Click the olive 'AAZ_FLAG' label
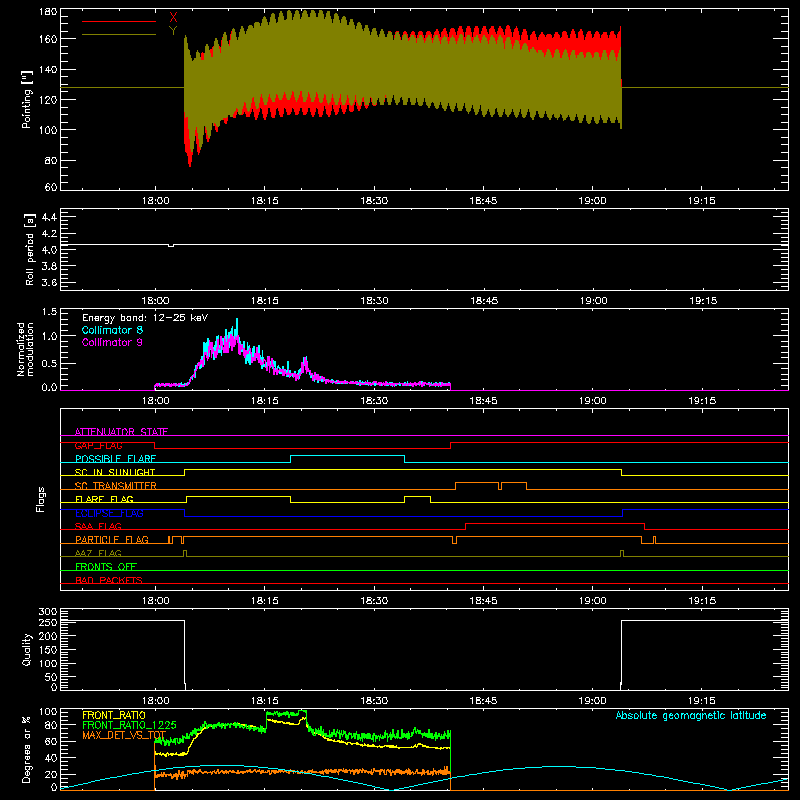This screenshot has height=800, width=800. point(98,553)
